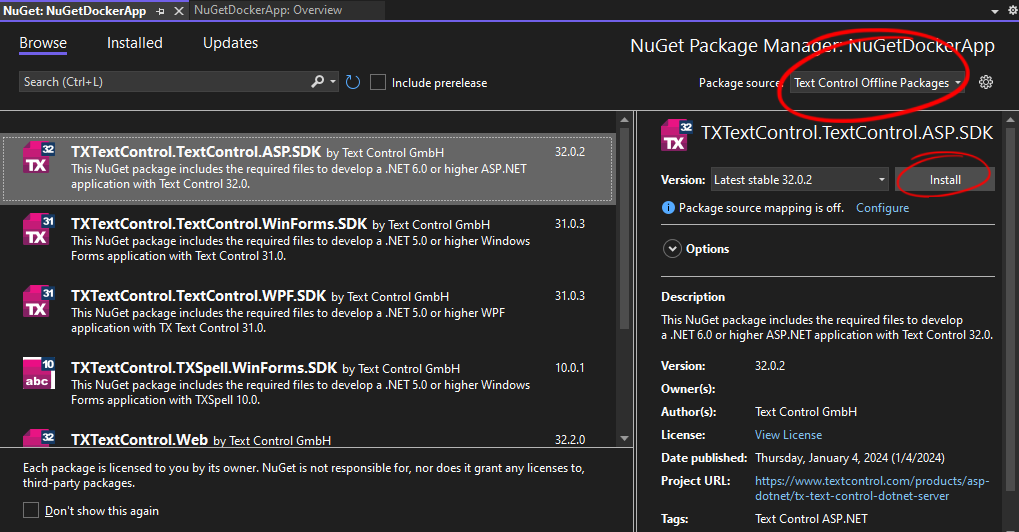Click version 10.0.1 of TXSpell package
1019x532 pixels.
point(569,368)
